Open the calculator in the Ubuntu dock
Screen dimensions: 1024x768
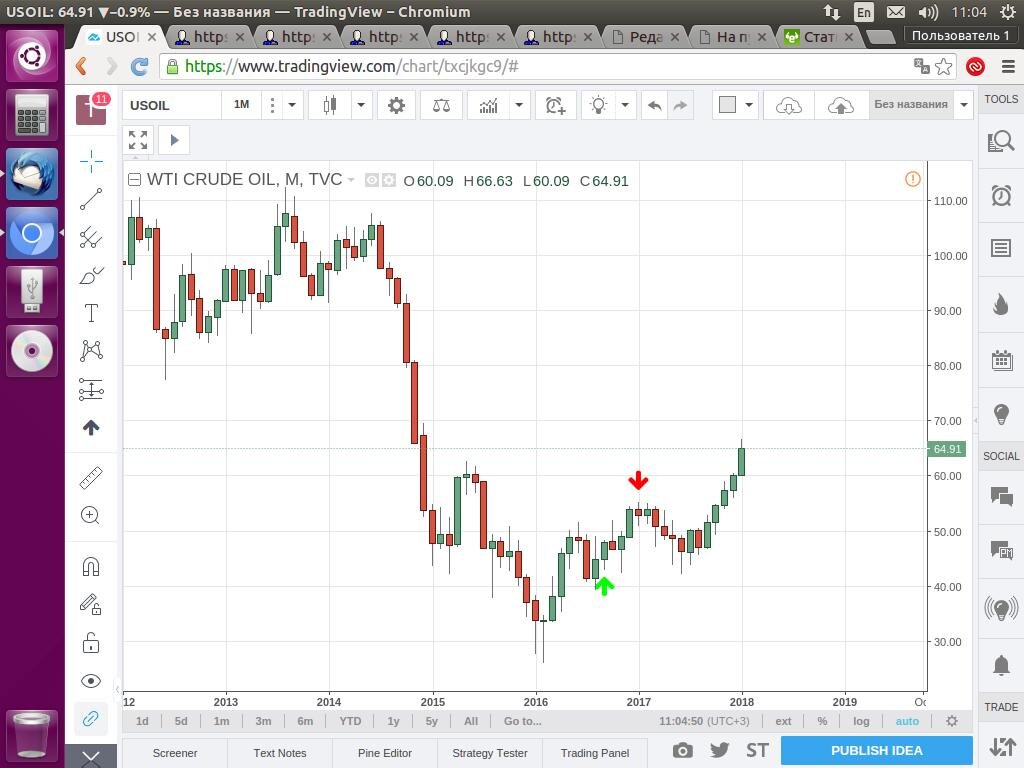32,115
